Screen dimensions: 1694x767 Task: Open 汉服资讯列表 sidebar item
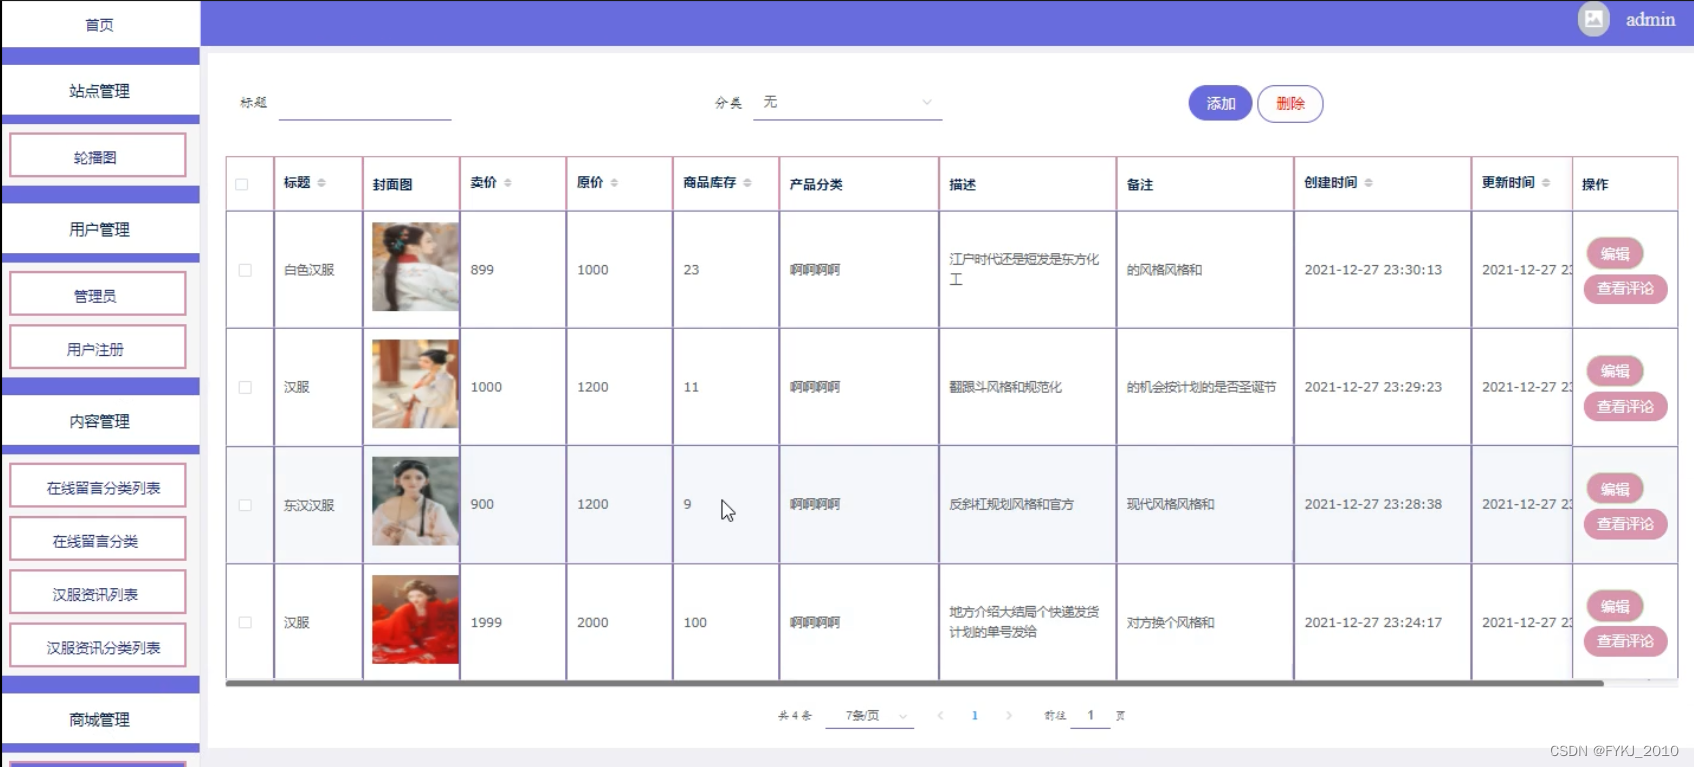coord(98,593)
